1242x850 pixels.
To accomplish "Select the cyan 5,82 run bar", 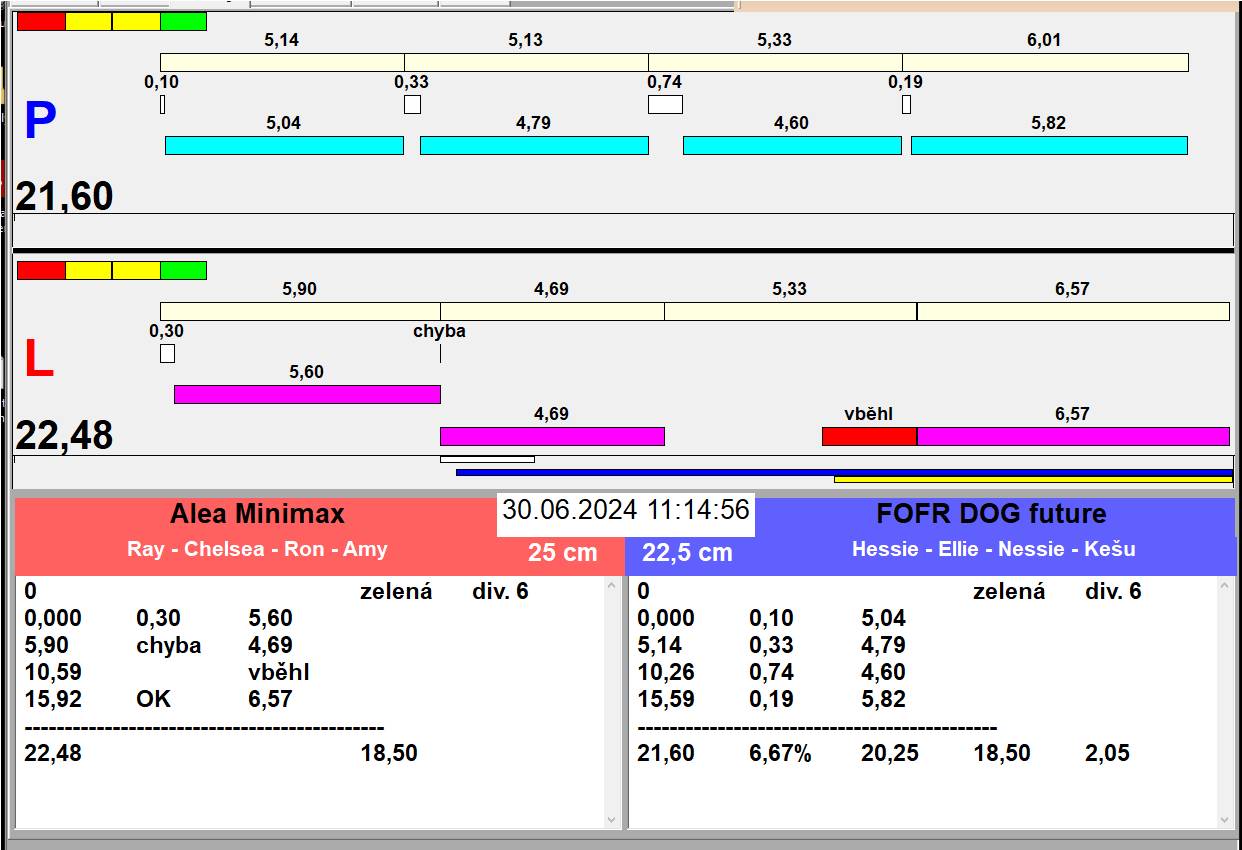I will click(x=1049, y=146).
